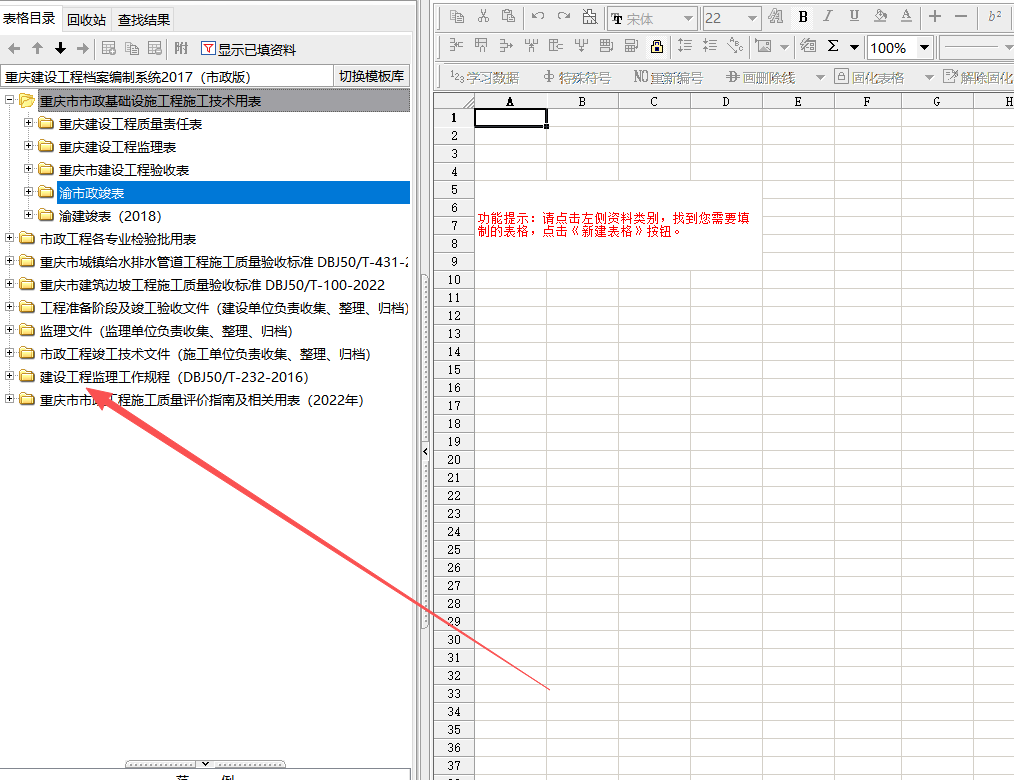
Task: Expand 重庆建设工程质量责任表 folder
Action: coord(28,122)
